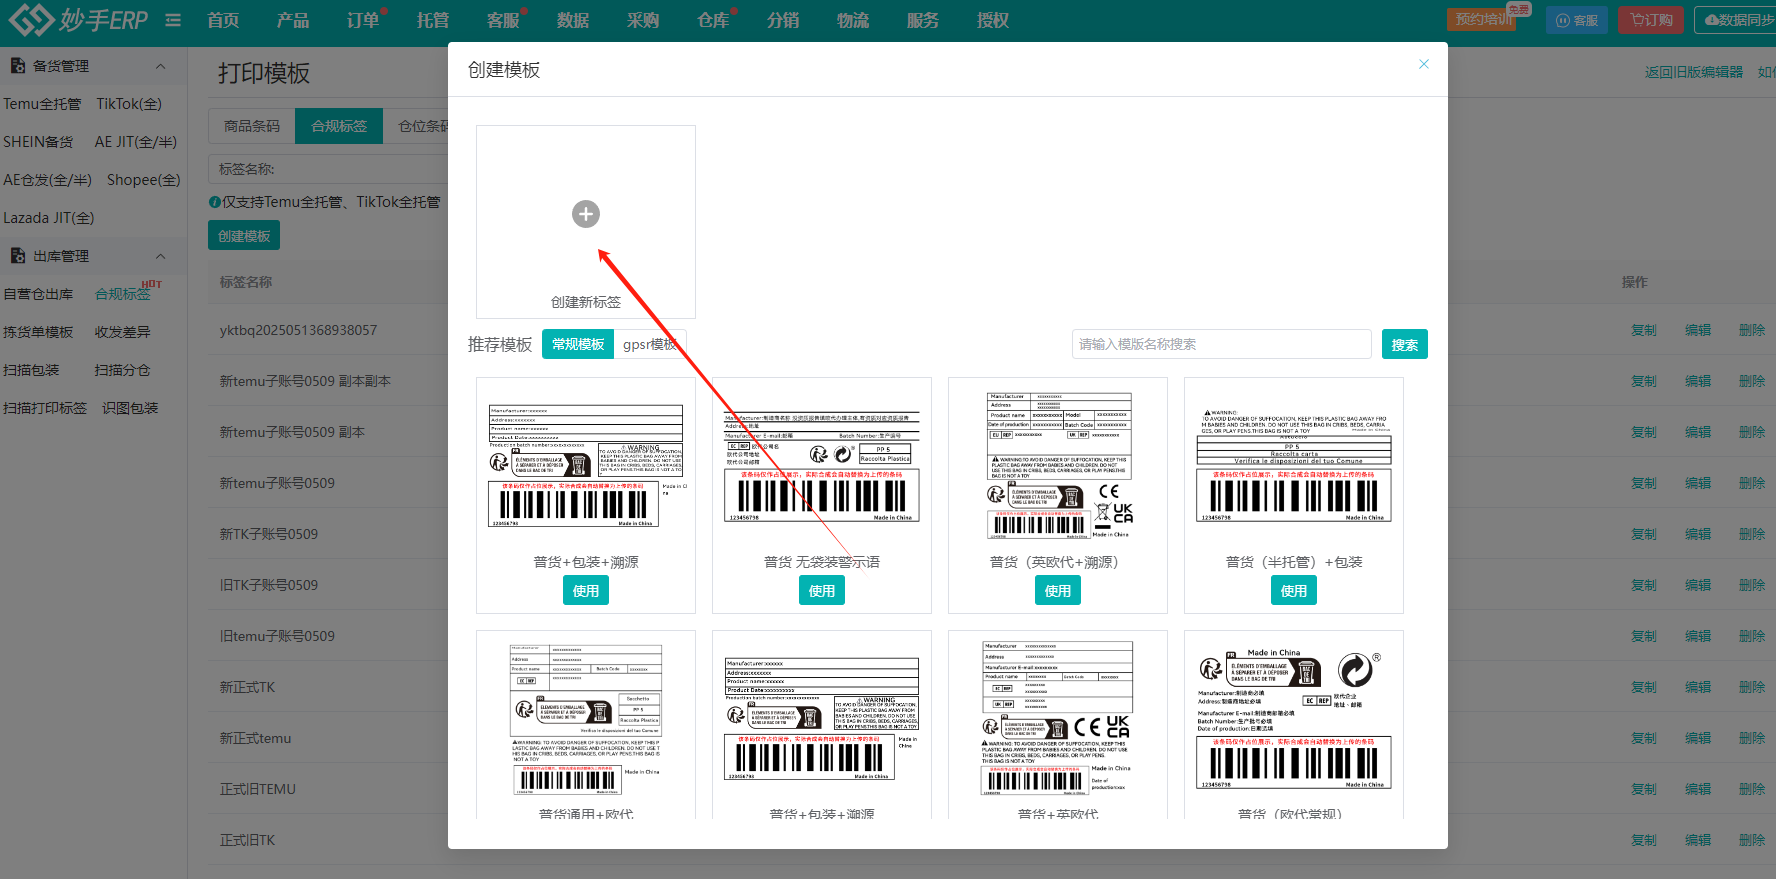Click the hamburger menu icon beside 妙手ERP

[x=173, y=20]
